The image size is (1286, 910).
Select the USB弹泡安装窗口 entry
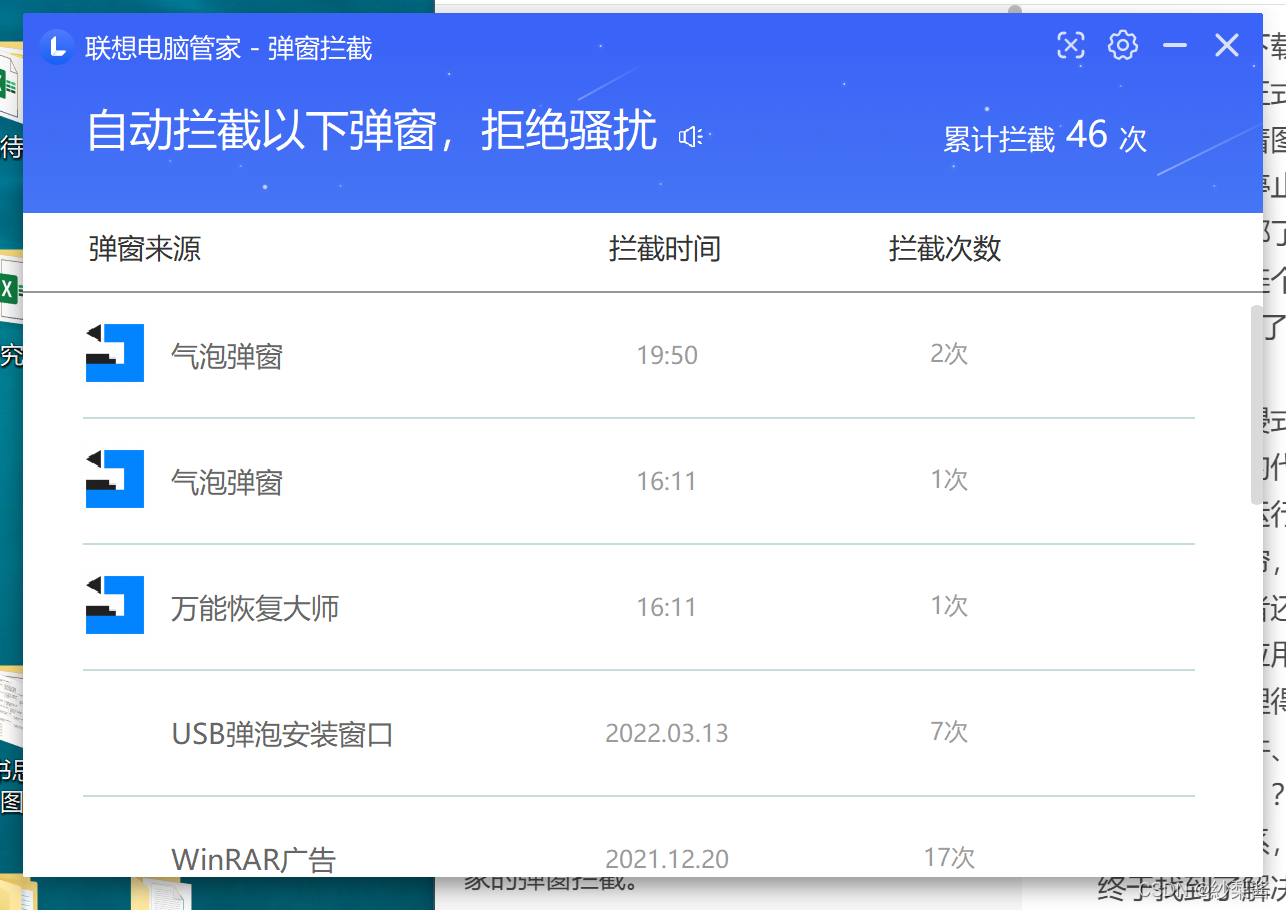point(283,734)
